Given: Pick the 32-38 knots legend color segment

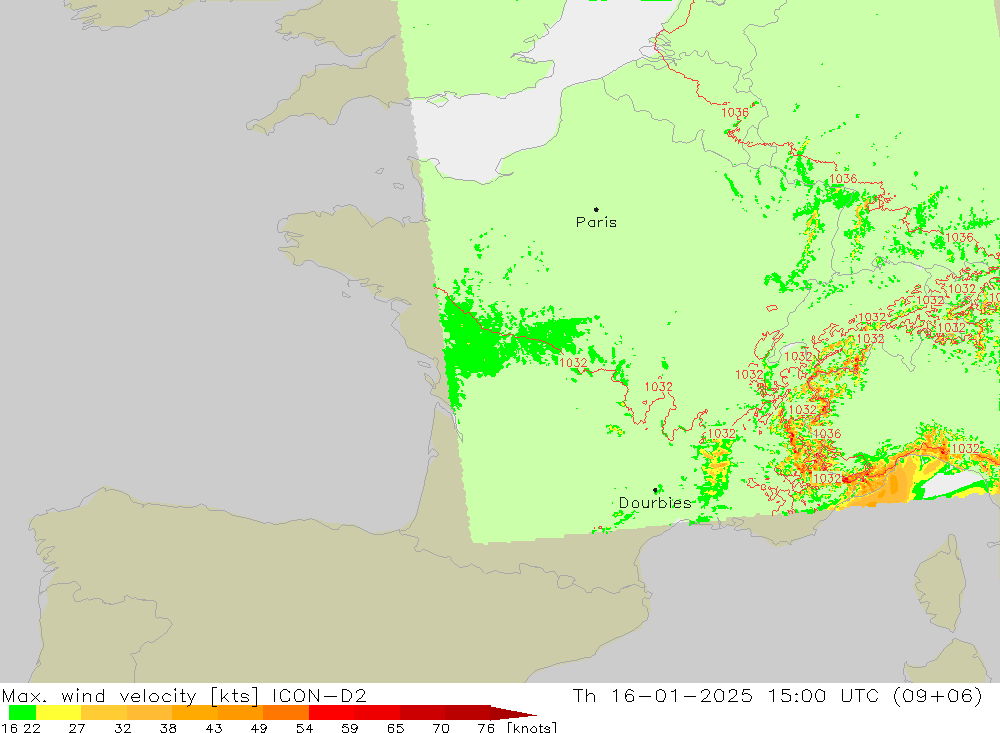Looking at the screenshot, I should 149,713.
